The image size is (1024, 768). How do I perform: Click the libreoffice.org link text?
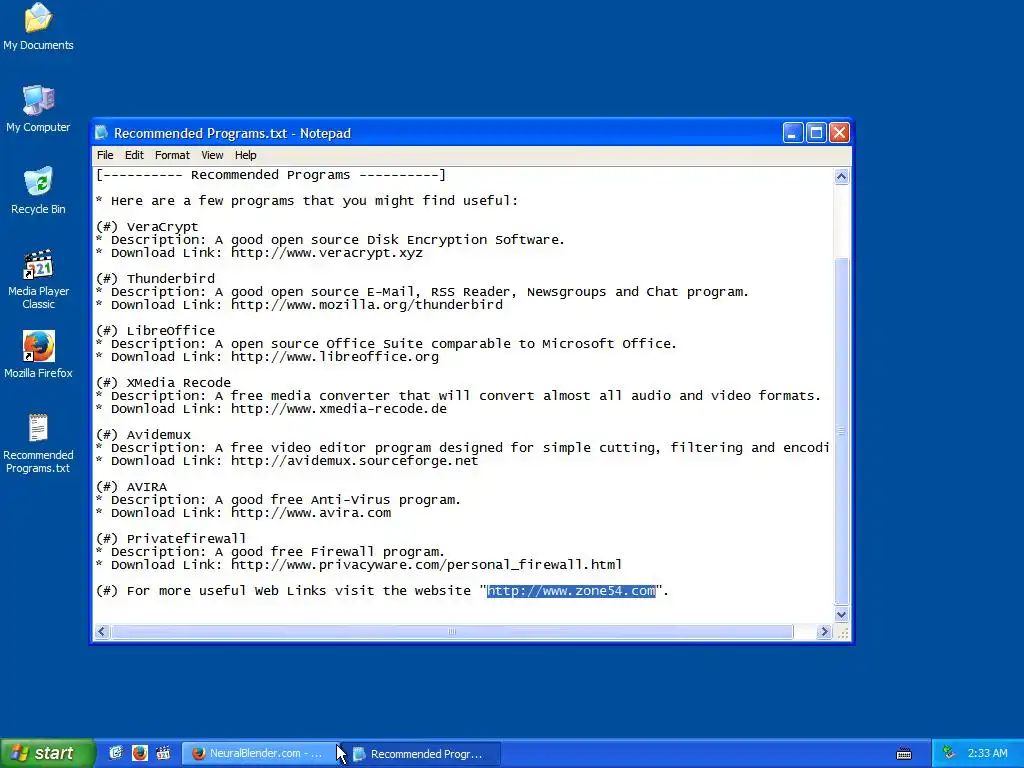pos(335,357)
